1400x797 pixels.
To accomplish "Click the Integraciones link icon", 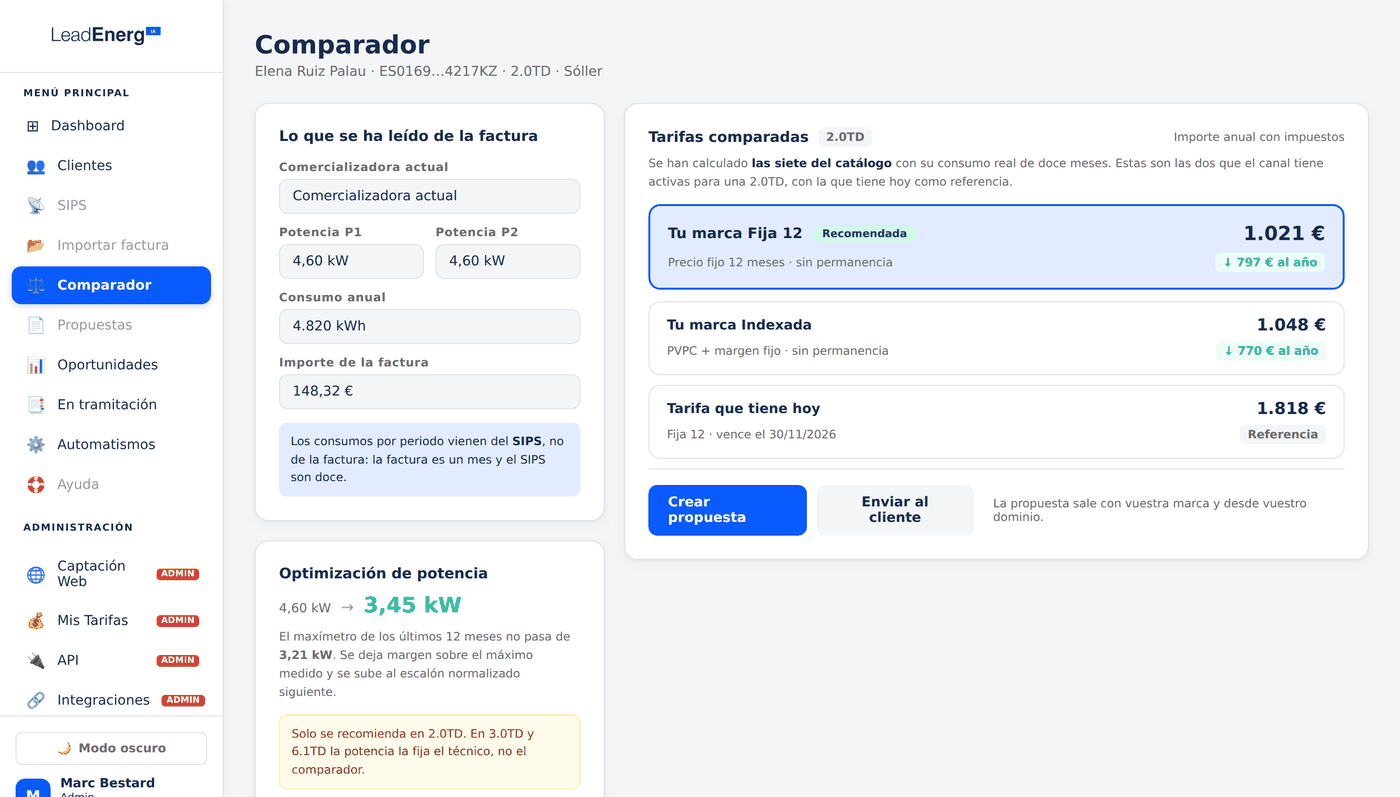I will point(36,701).
